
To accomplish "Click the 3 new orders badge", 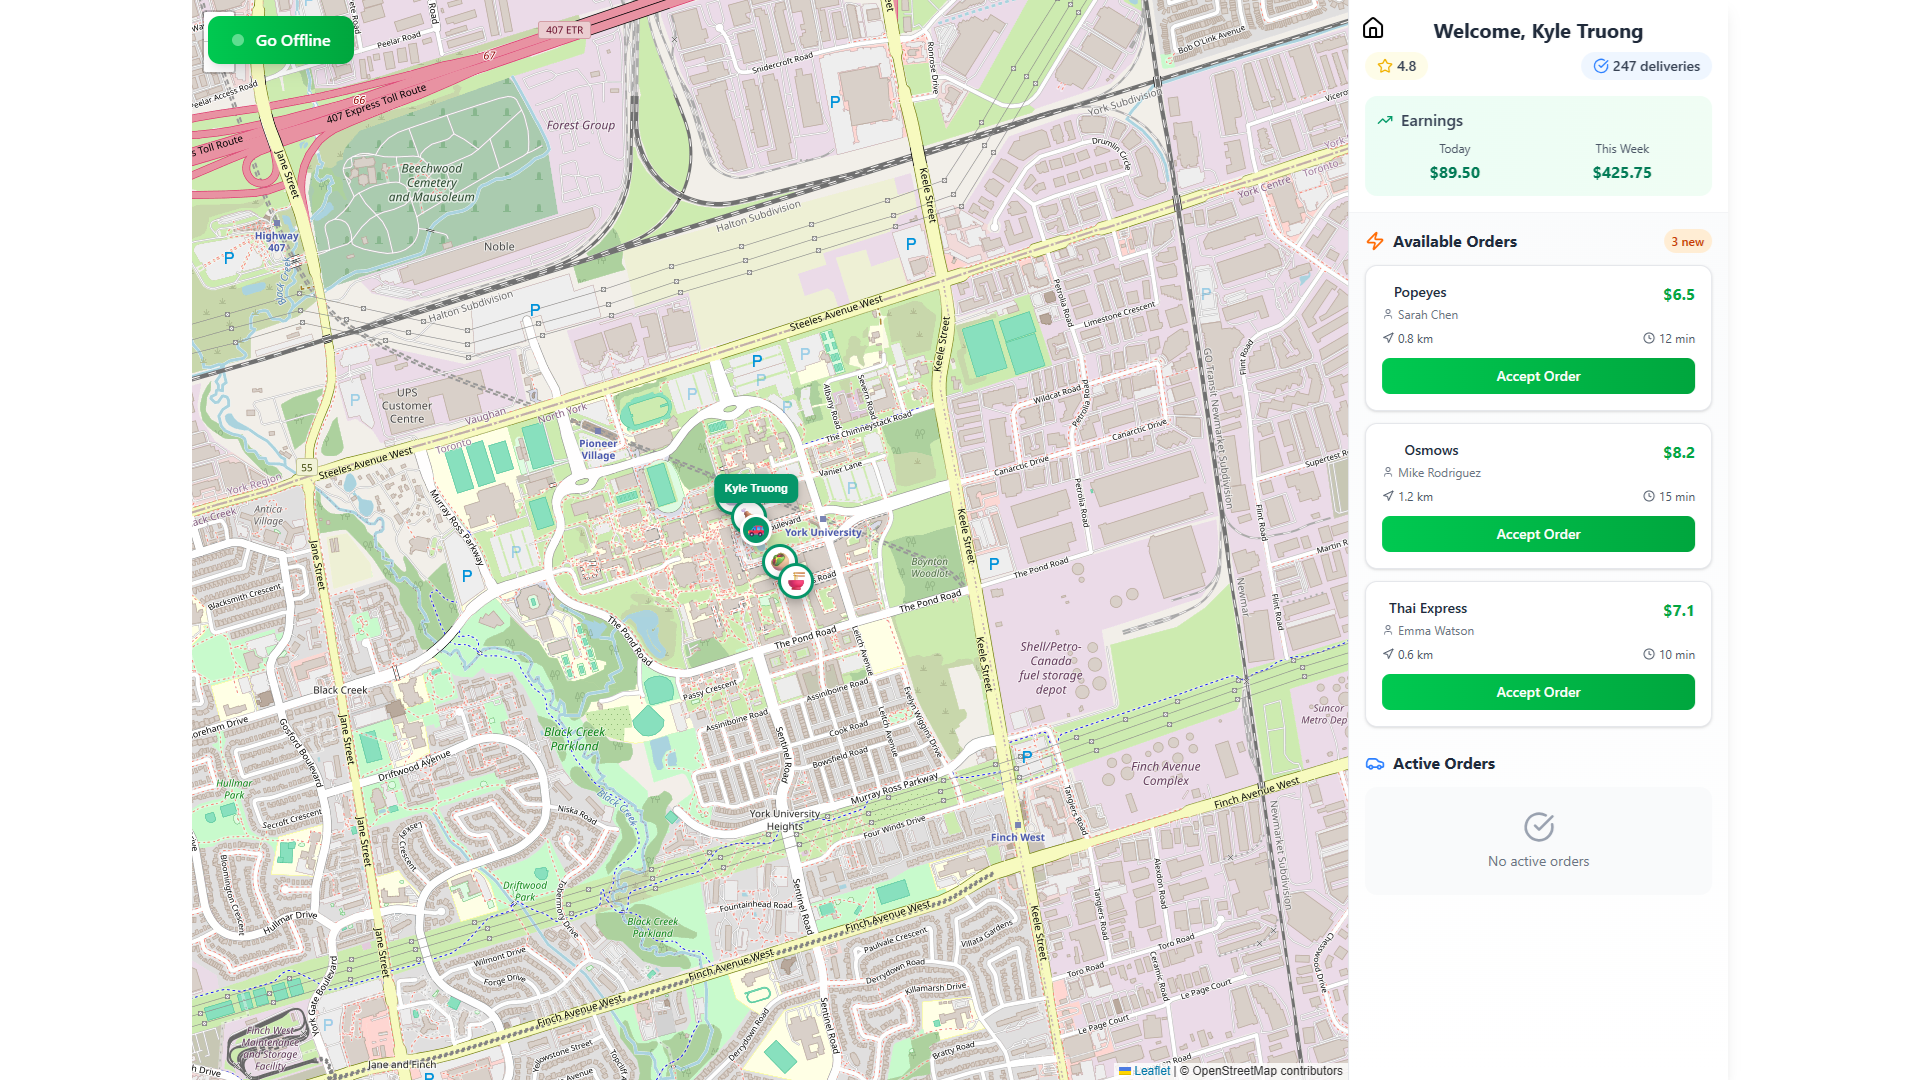I will [1687, 241].
